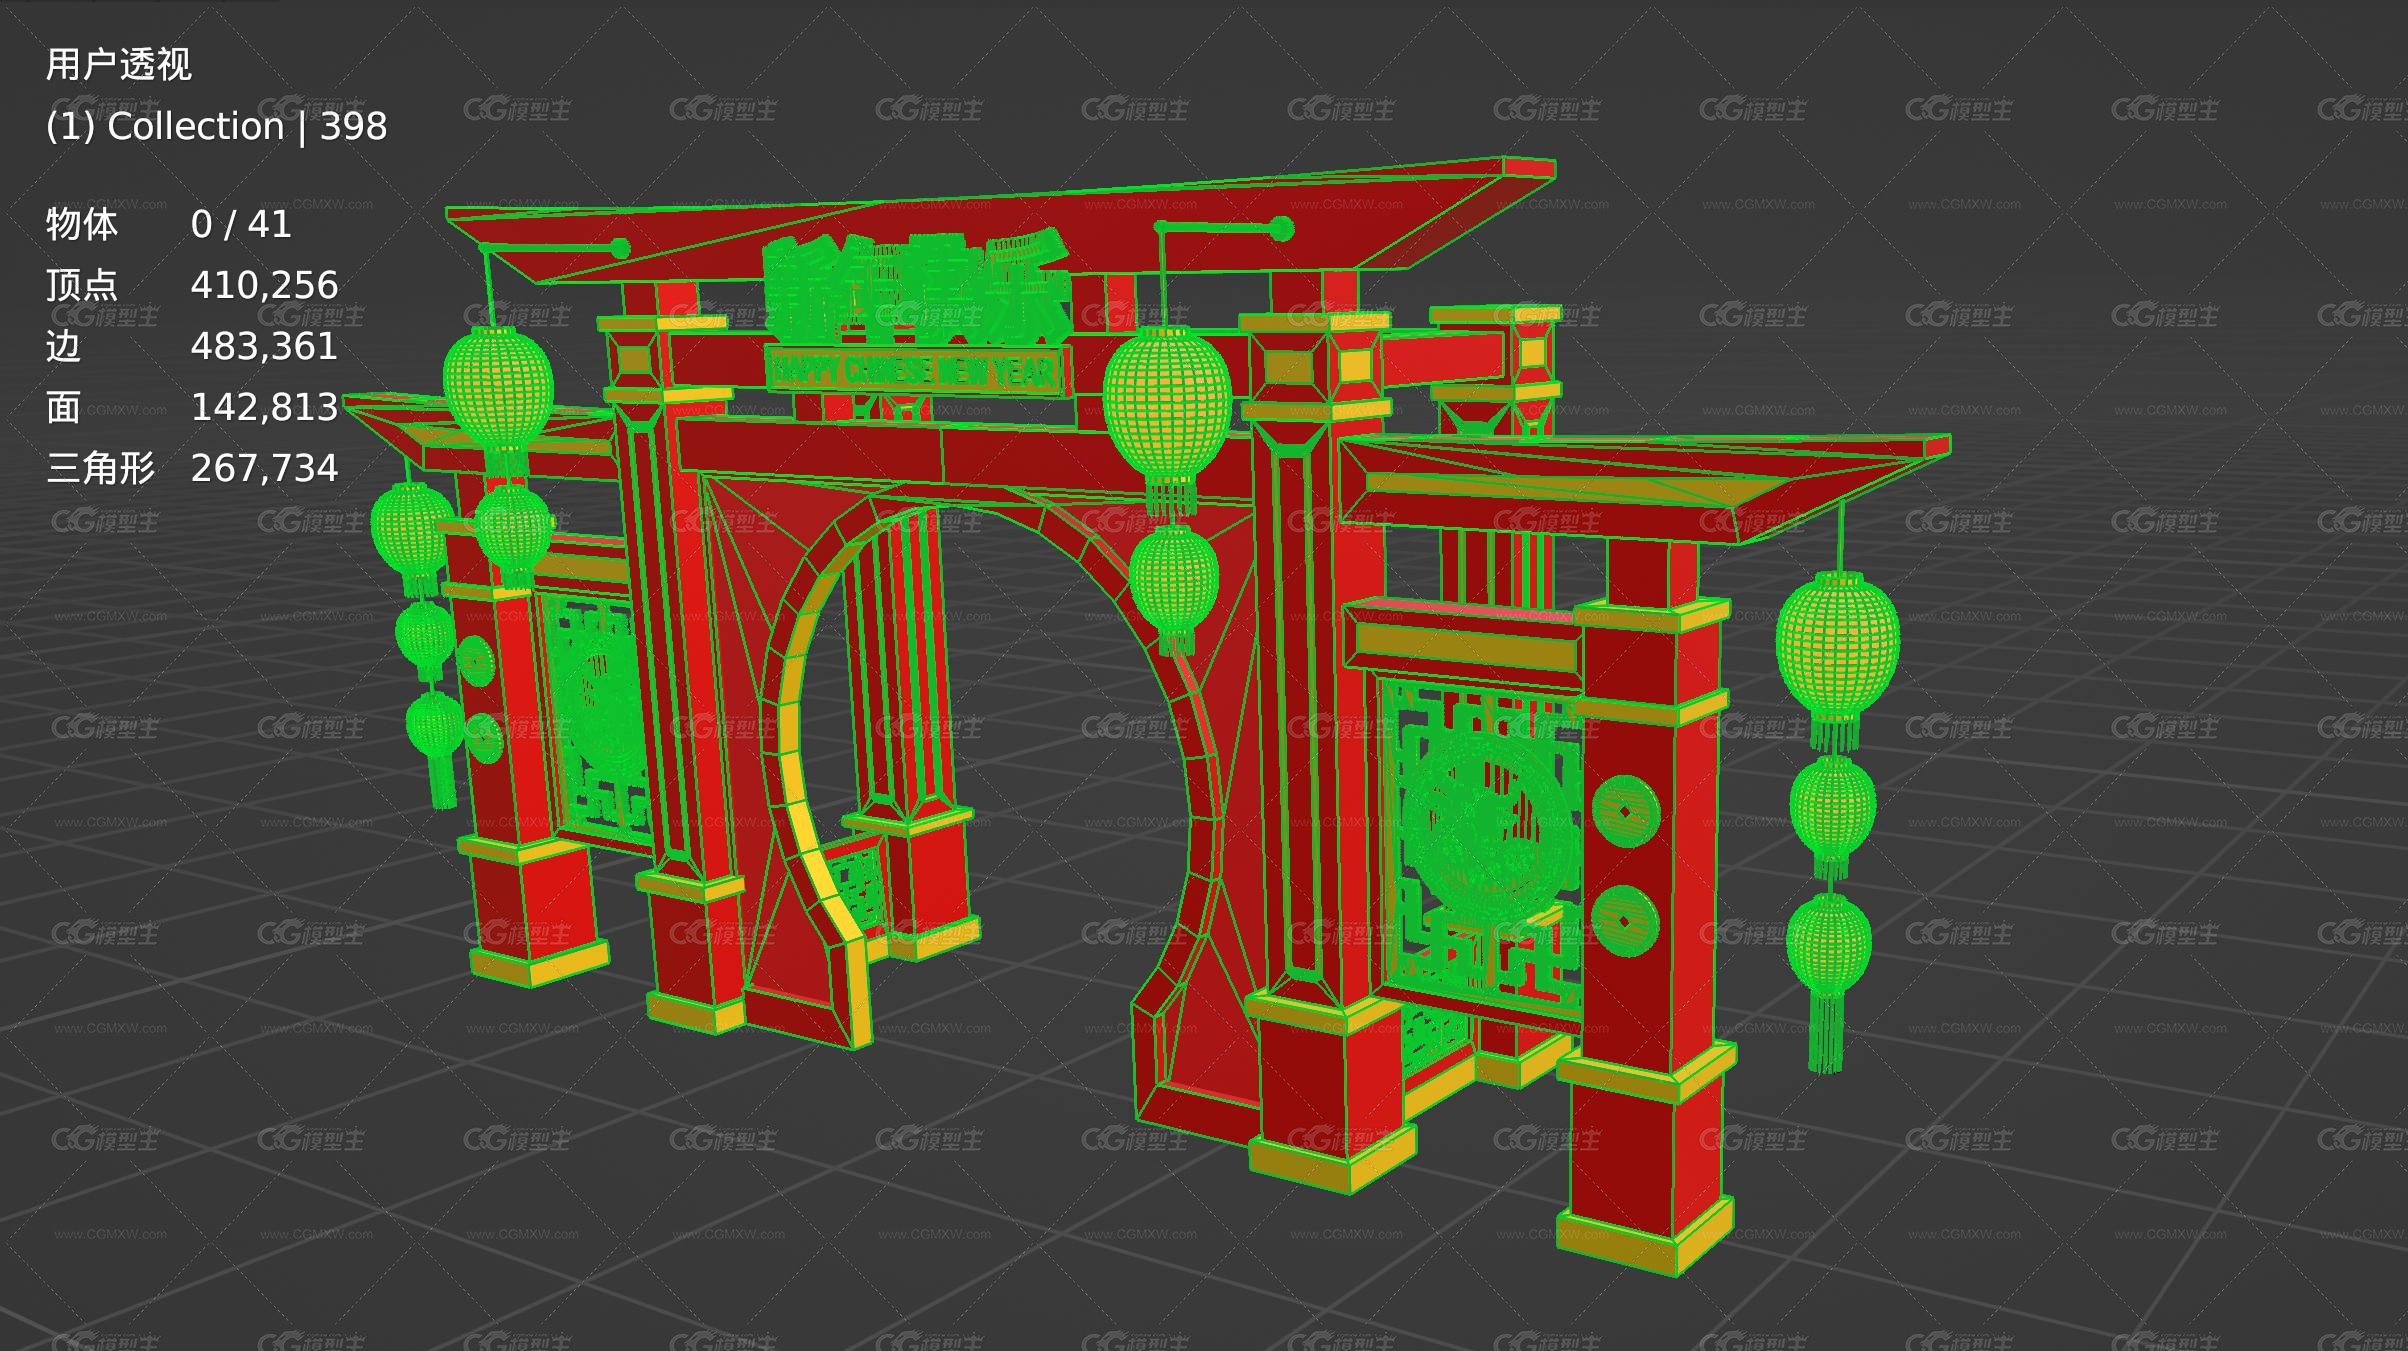Select the HAPPY CHINESE NEW YEAR sign
Image resolution: width=2408 pixels, height=1351 pixels.
point(916,370)
